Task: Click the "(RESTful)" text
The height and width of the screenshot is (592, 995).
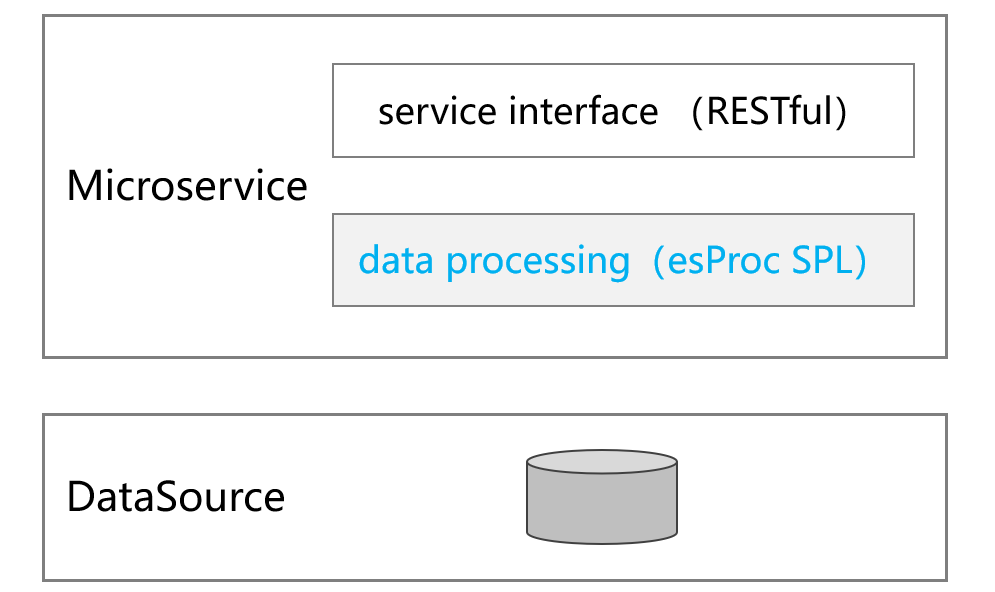Action: tap(769, 111)
